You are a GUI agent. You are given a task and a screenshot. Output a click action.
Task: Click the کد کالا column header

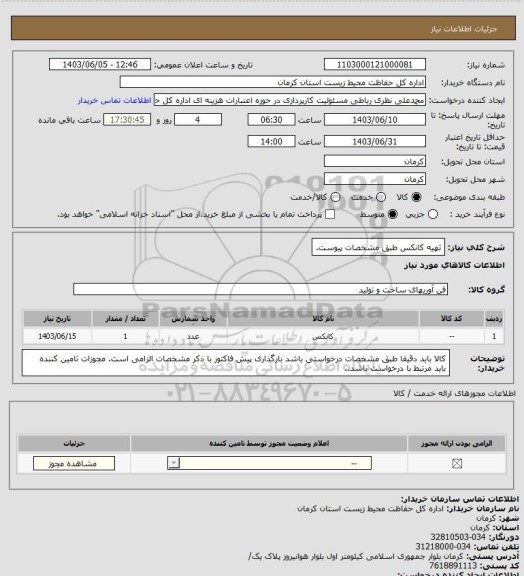pyautogui.click(x=451, y=319)
